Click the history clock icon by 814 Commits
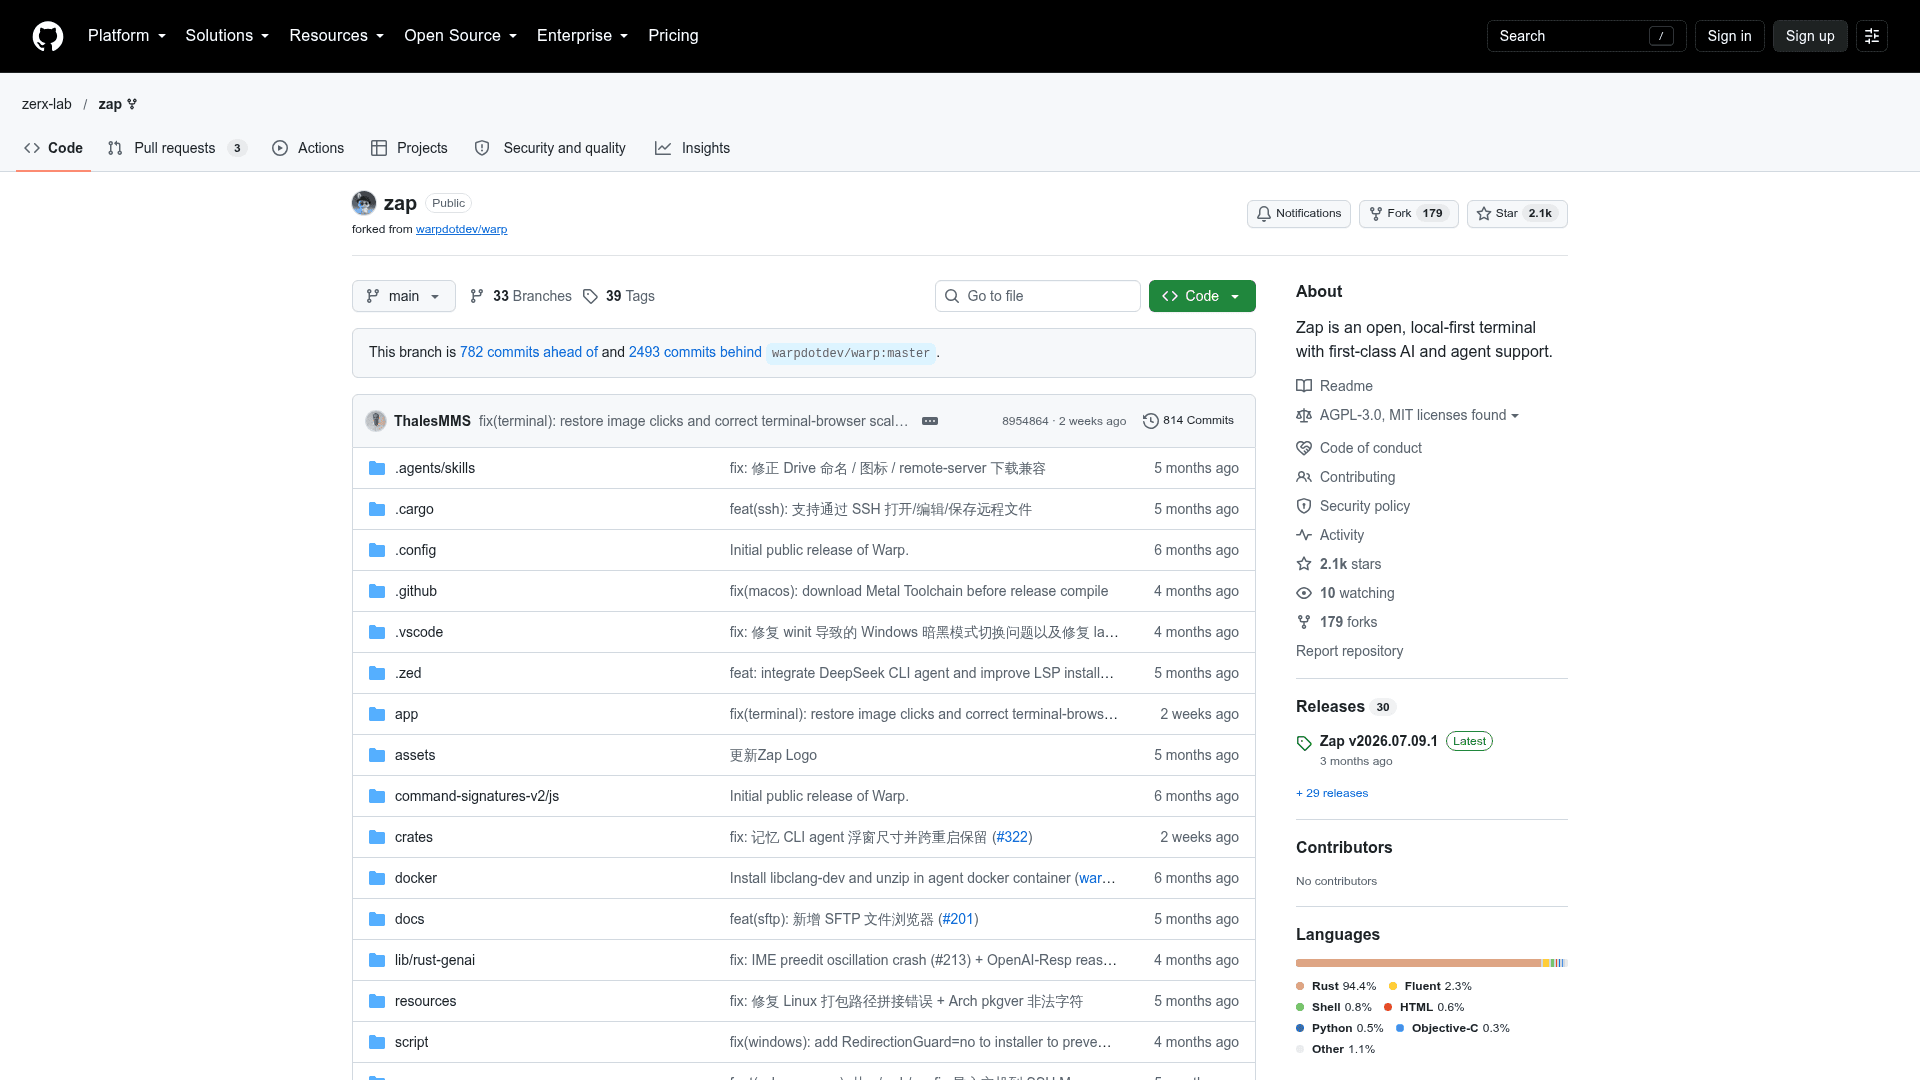 coord(1151,421)
